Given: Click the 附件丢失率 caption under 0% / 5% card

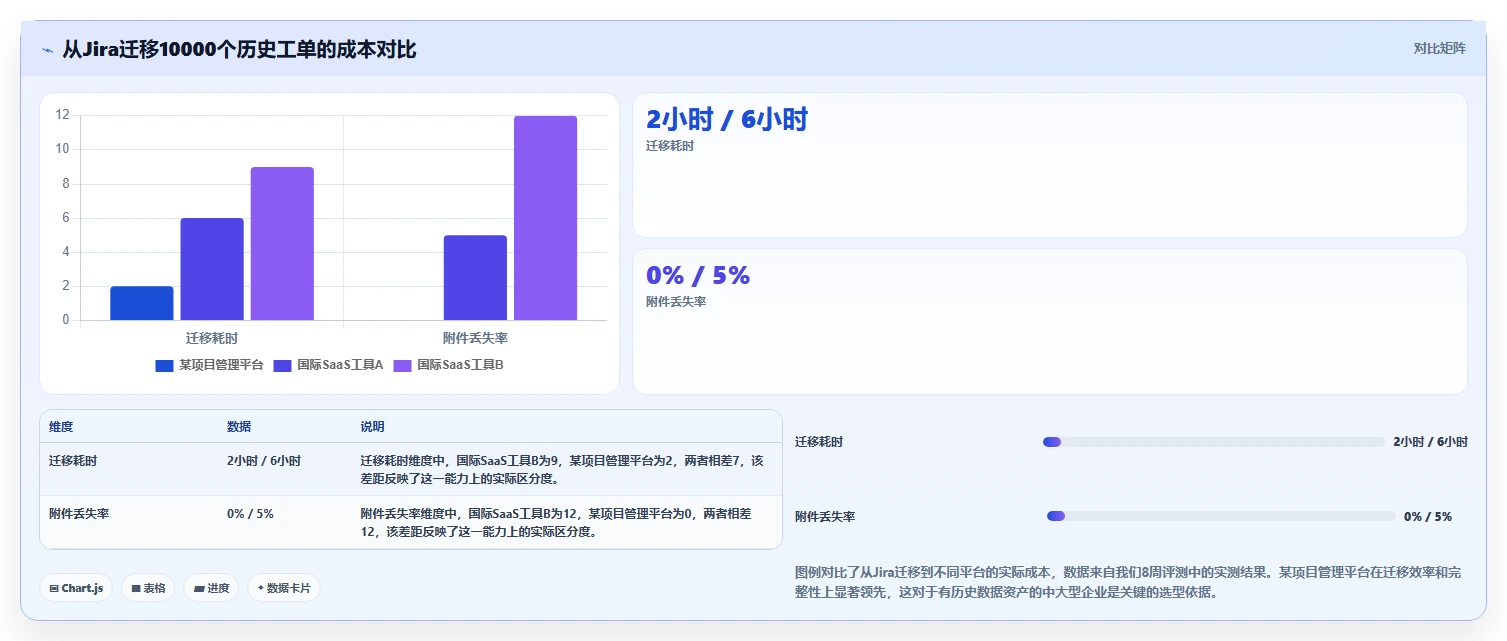Looking at the screenshot, I should point(676,302).
